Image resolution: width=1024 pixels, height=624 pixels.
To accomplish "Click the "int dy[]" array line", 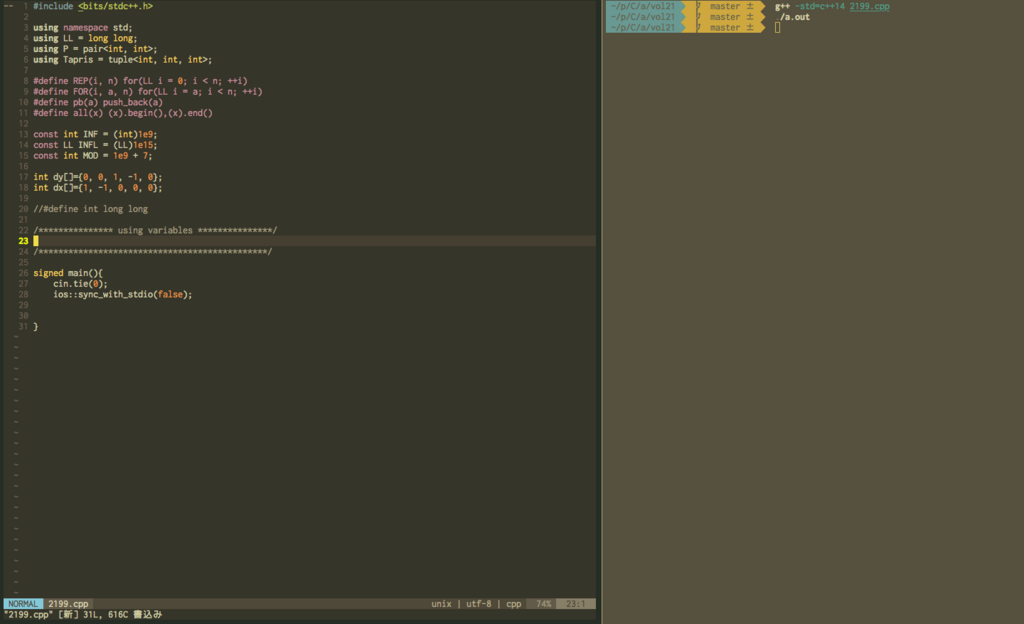I will (x=98, y=177).
